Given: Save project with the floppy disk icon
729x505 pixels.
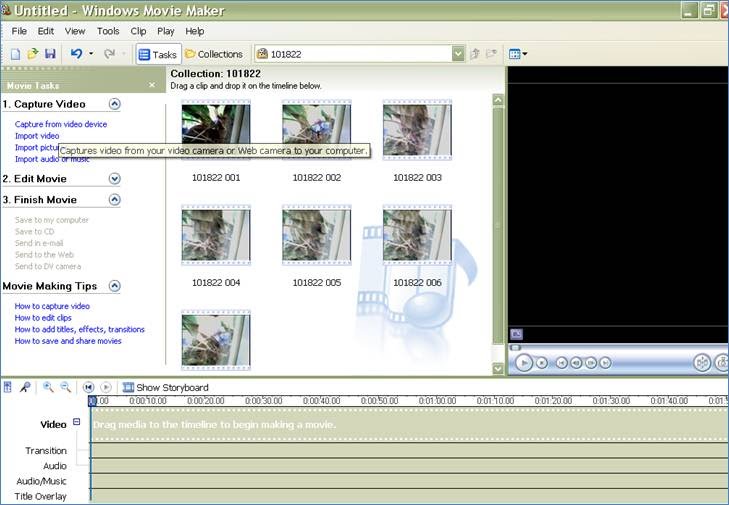Looking at the screenshot, I should tap(50, 54).
